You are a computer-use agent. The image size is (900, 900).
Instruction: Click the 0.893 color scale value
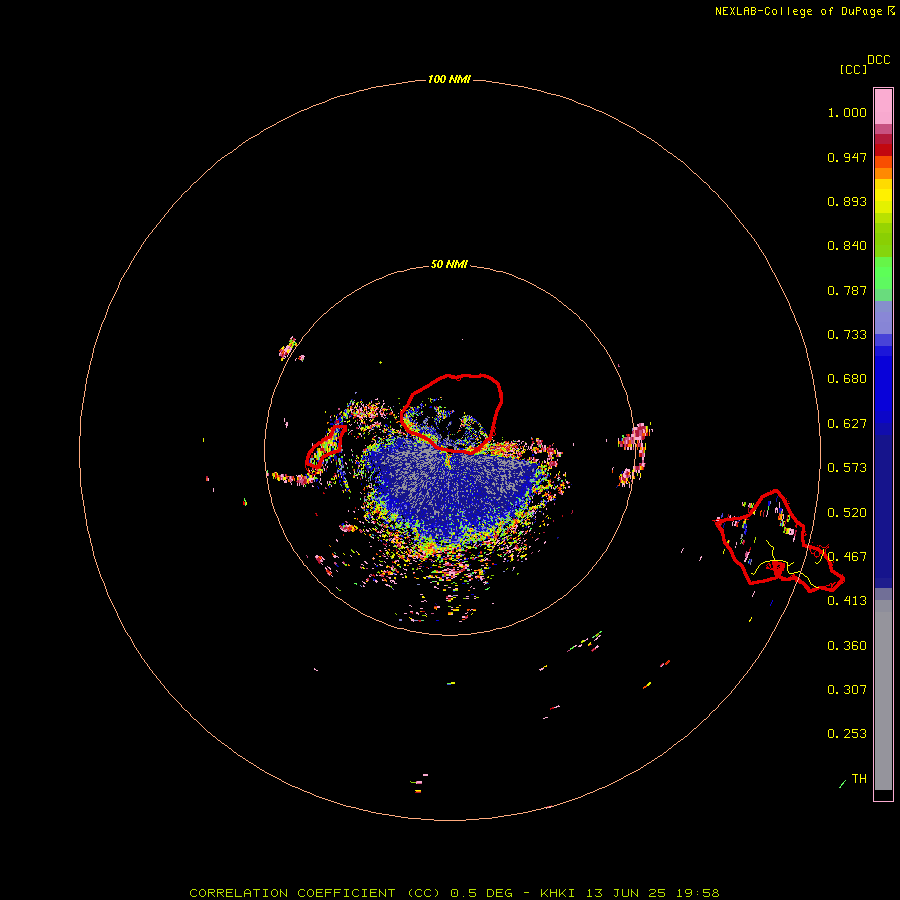click(x=847, y=201)
